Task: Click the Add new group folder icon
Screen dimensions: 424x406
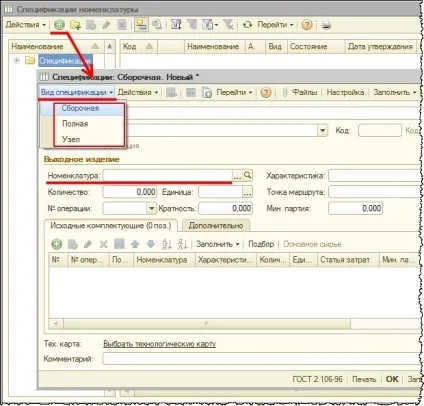Action: (x=75, y=25)
